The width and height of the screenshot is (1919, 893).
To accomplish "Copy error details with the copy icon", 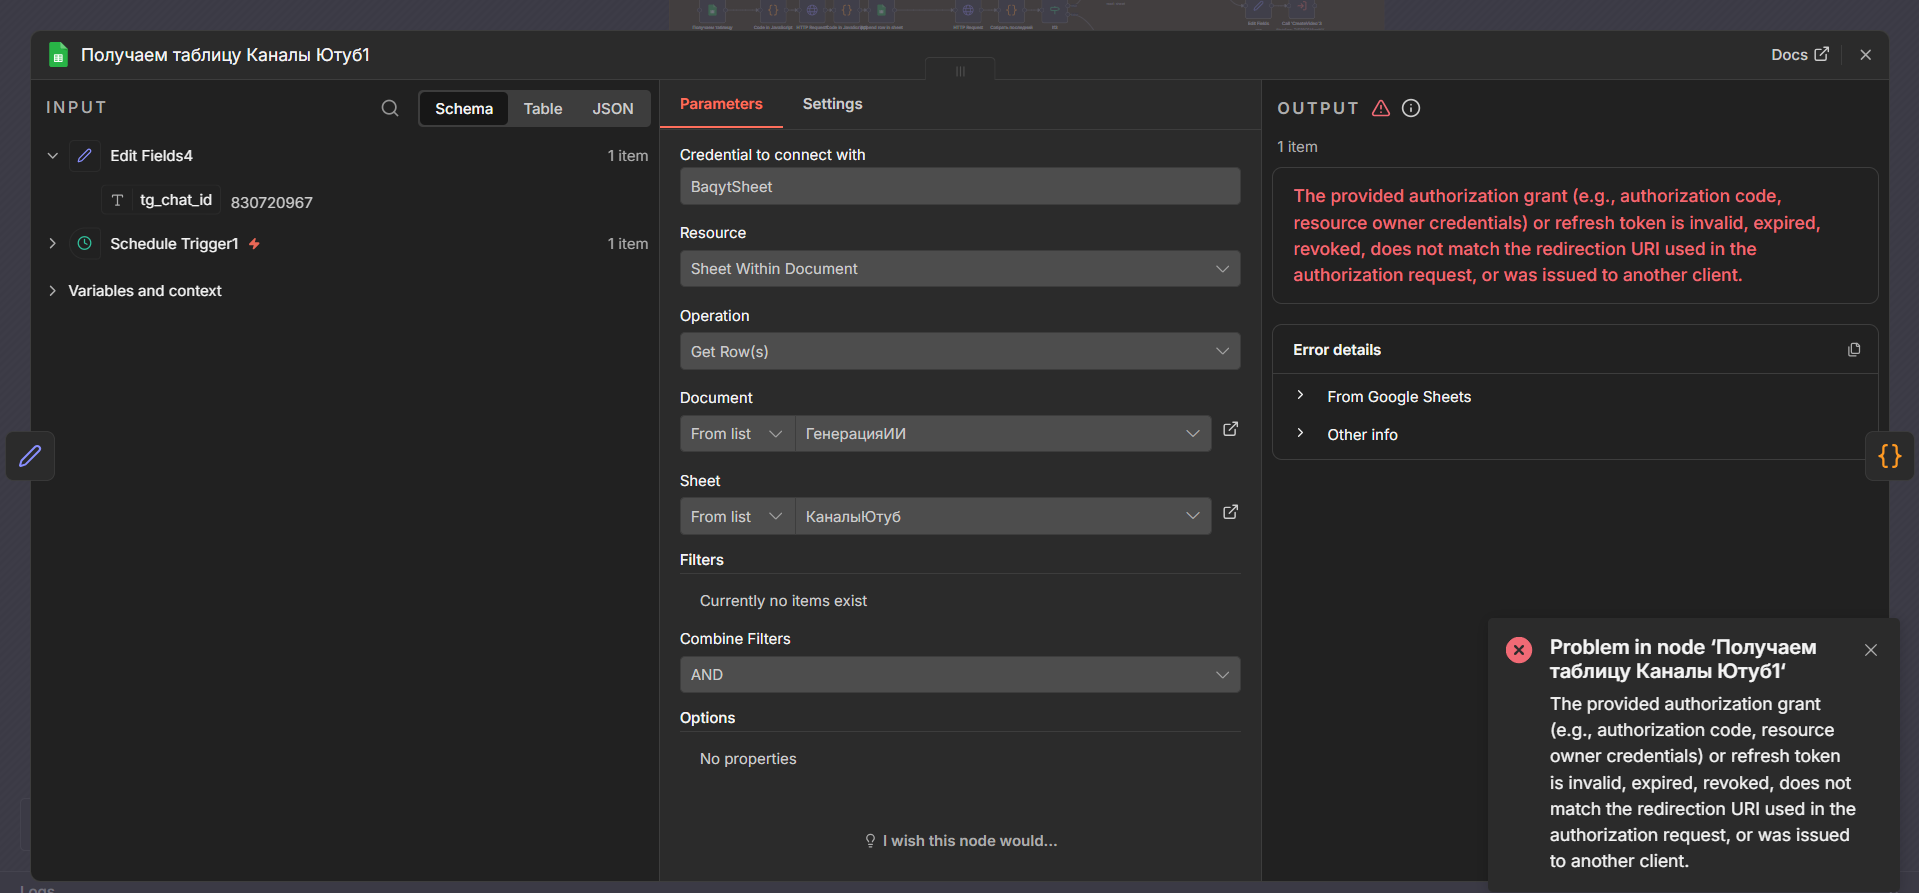I will [1854, 349].
